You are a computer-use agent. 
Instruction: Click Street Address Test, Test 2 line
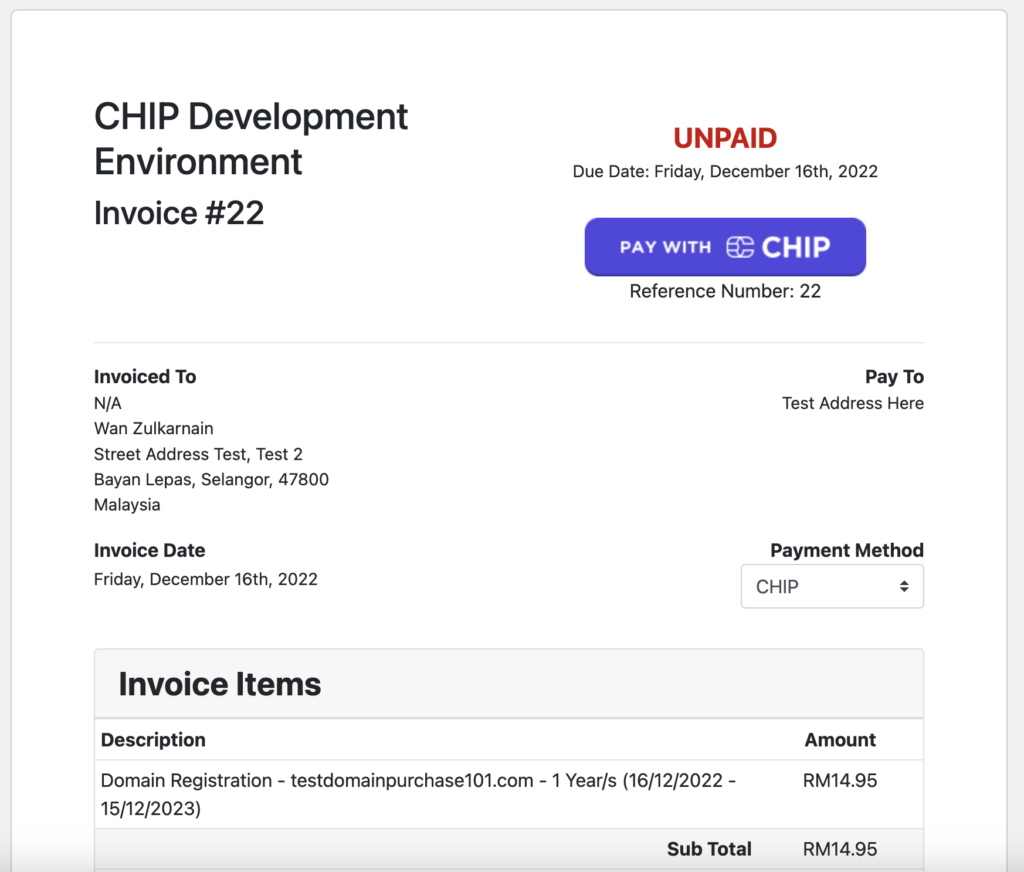coord(198,454)
